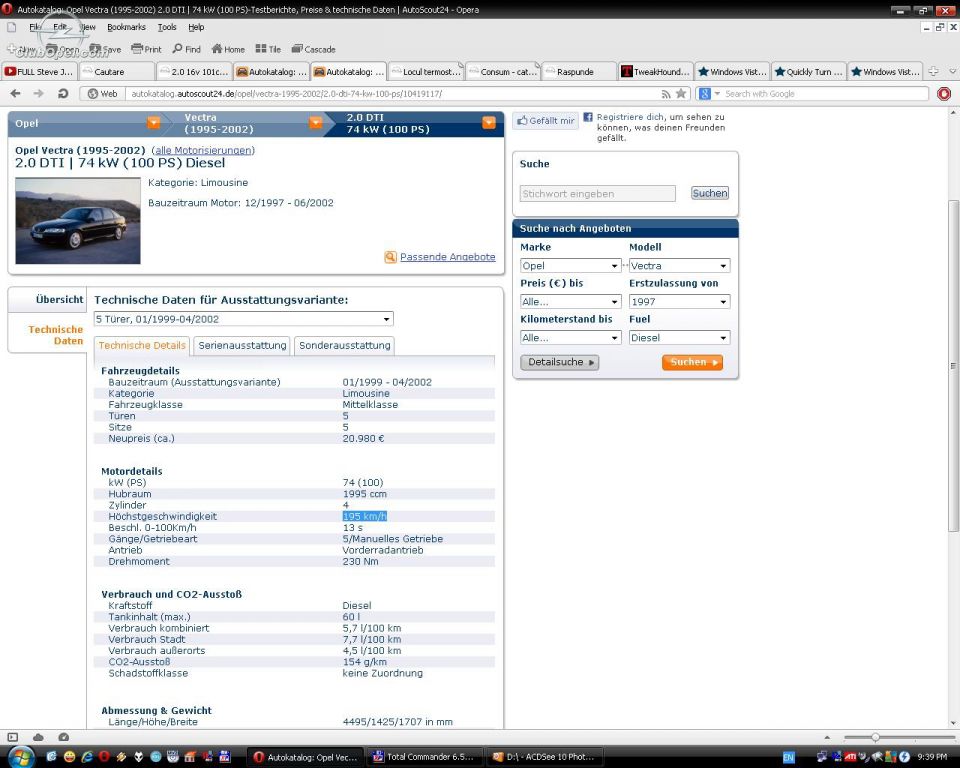The image size is (960, 768).
Task: Click the Opera Turbo gauge icon
Action: coord(63,737)
